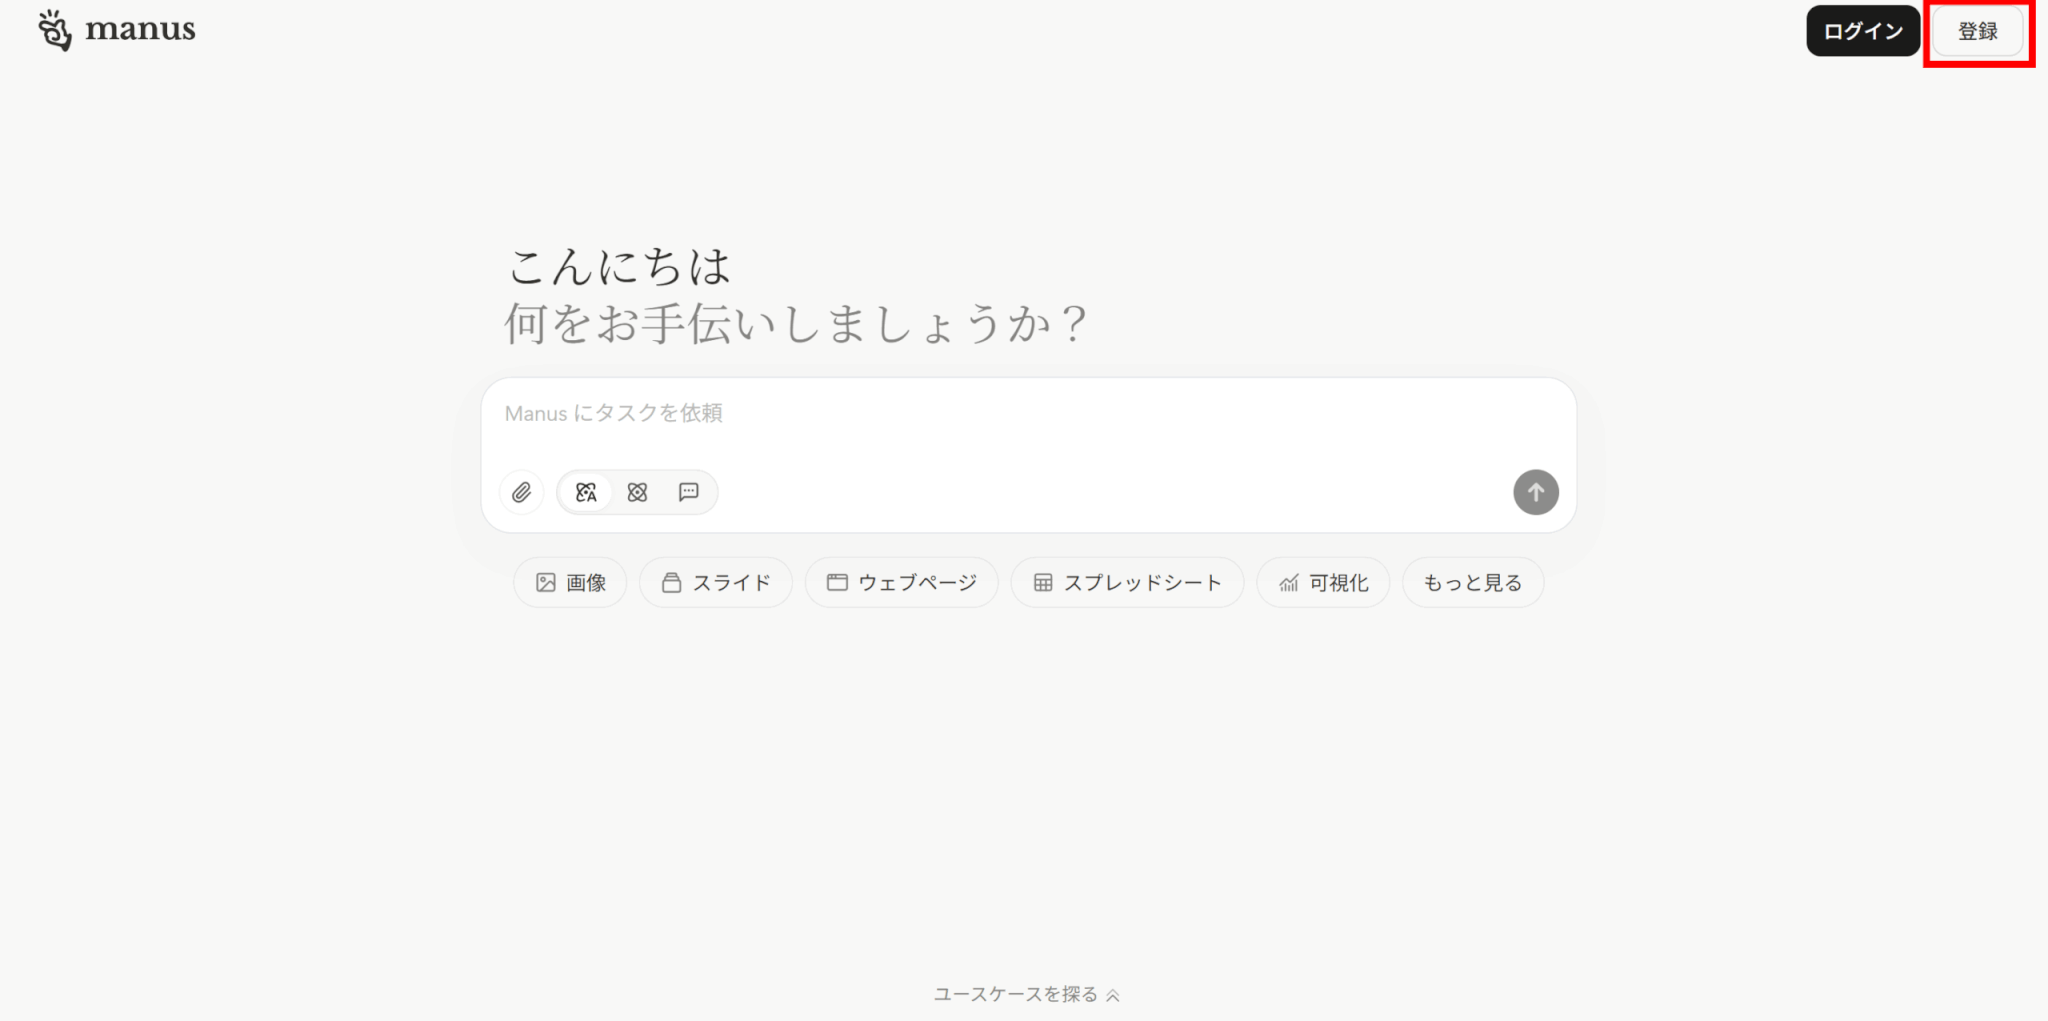Choose the ウェブページ webpage chip

tap(901, 582)
